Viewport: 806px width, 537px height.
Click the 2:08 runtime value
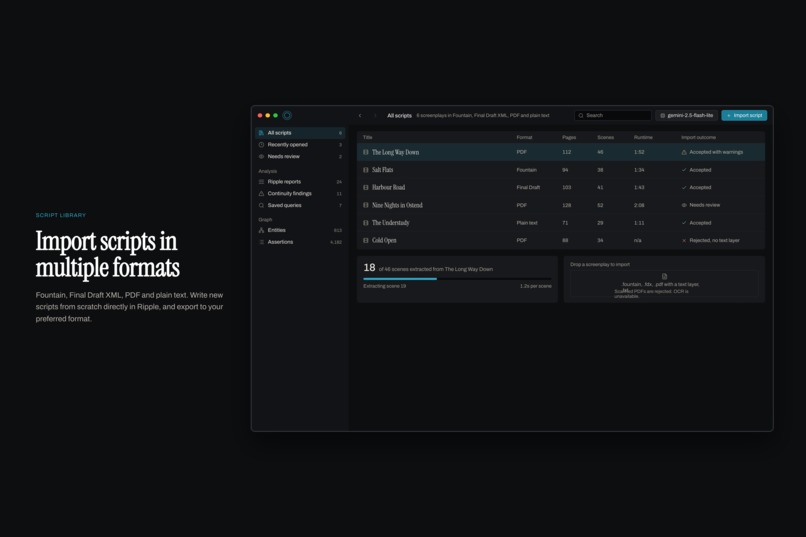[639, 205]
